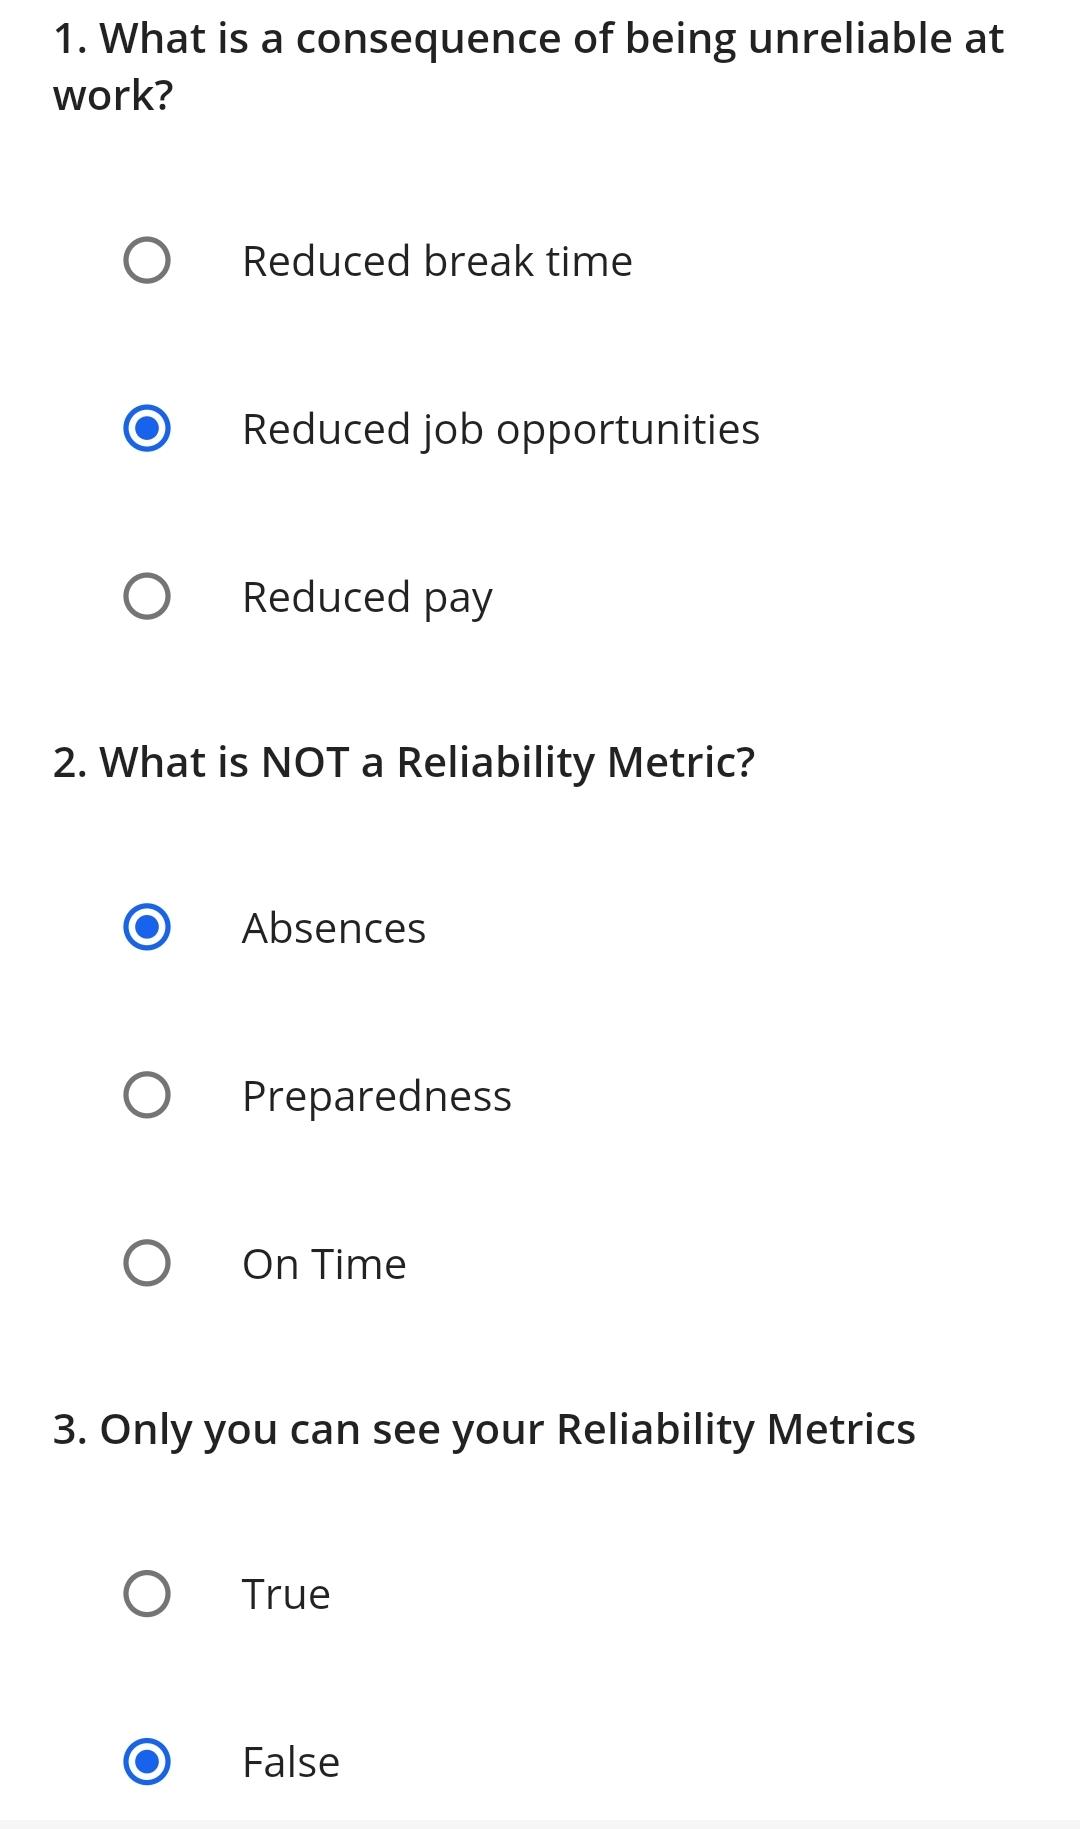1080x1829 pixels.
Task: Select the Reduced break time radio button
Action: click(x=148, y=261)
